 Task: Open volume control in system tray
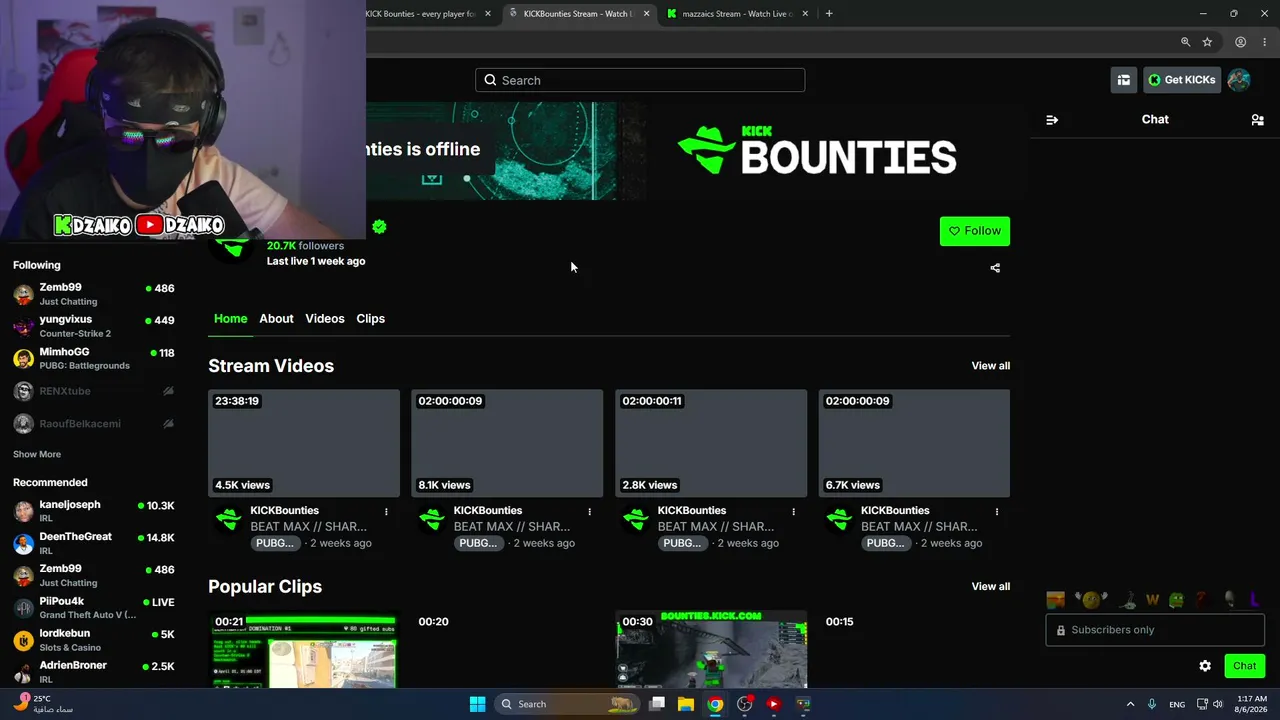click(x=1218, y=704)
